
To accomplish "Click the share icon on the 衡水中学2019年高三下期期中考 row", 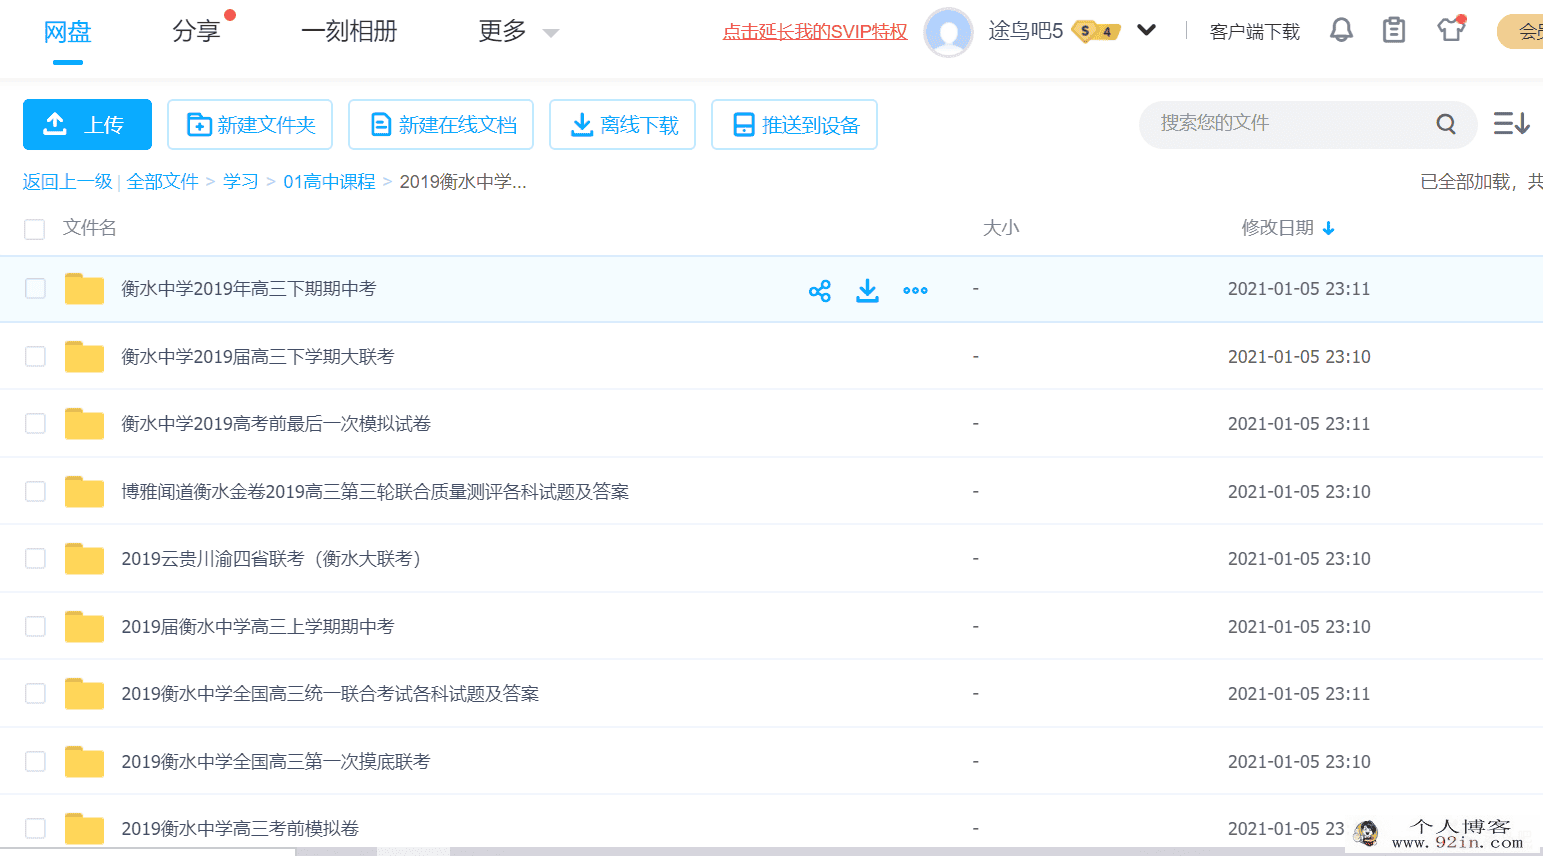I will [819, 290].
